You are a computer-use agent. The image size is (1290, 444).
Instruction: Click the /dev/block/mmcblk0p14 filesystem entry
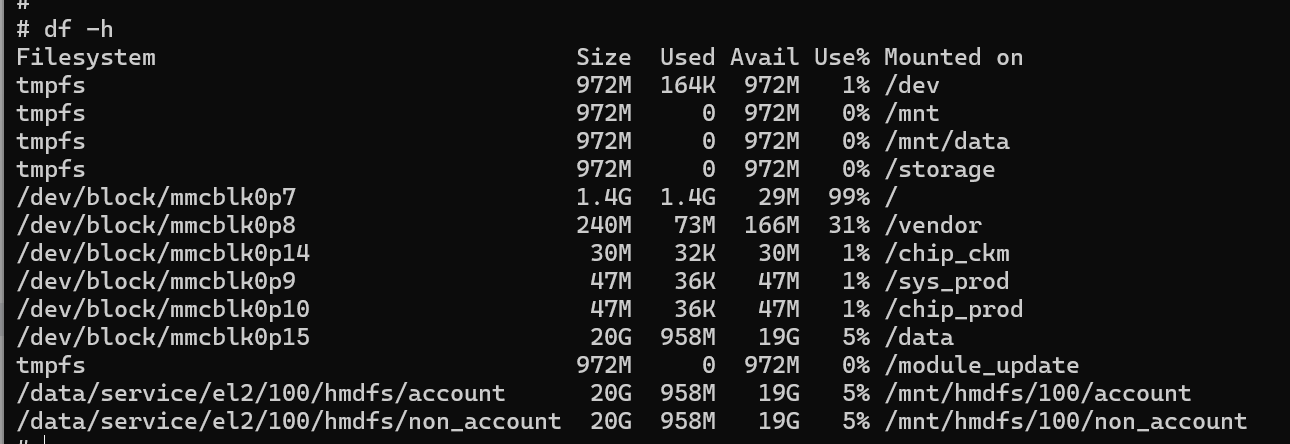(163, 253)
